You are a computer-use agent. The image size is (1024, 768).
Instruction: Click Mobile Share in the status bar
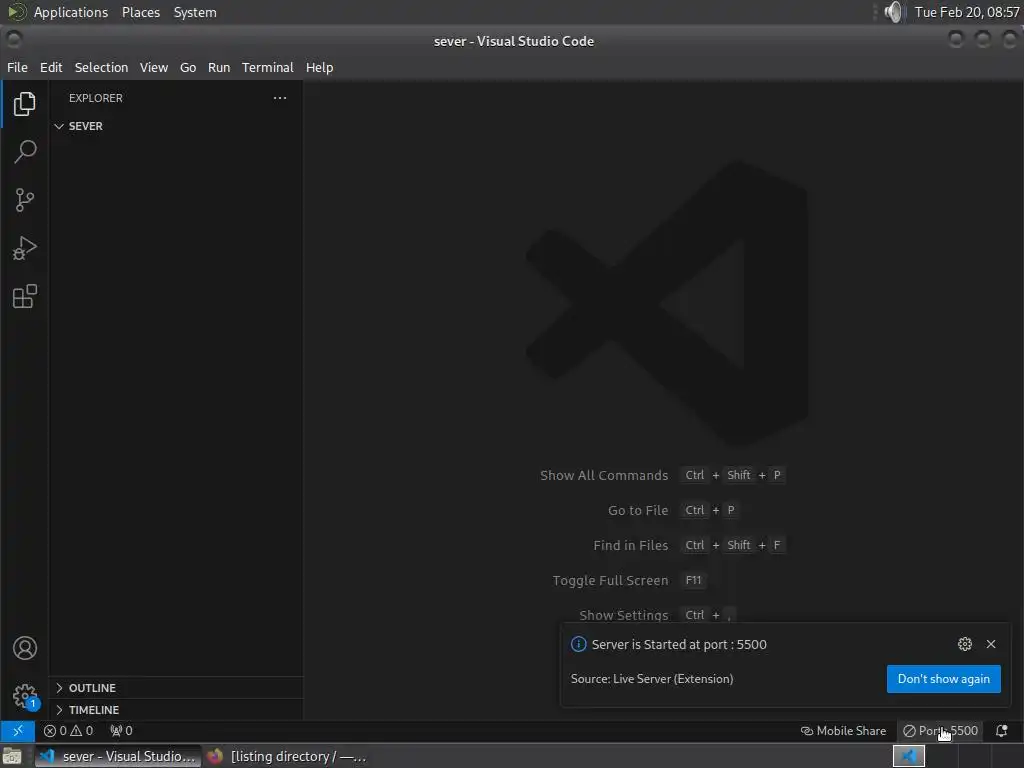coord(843,731)
